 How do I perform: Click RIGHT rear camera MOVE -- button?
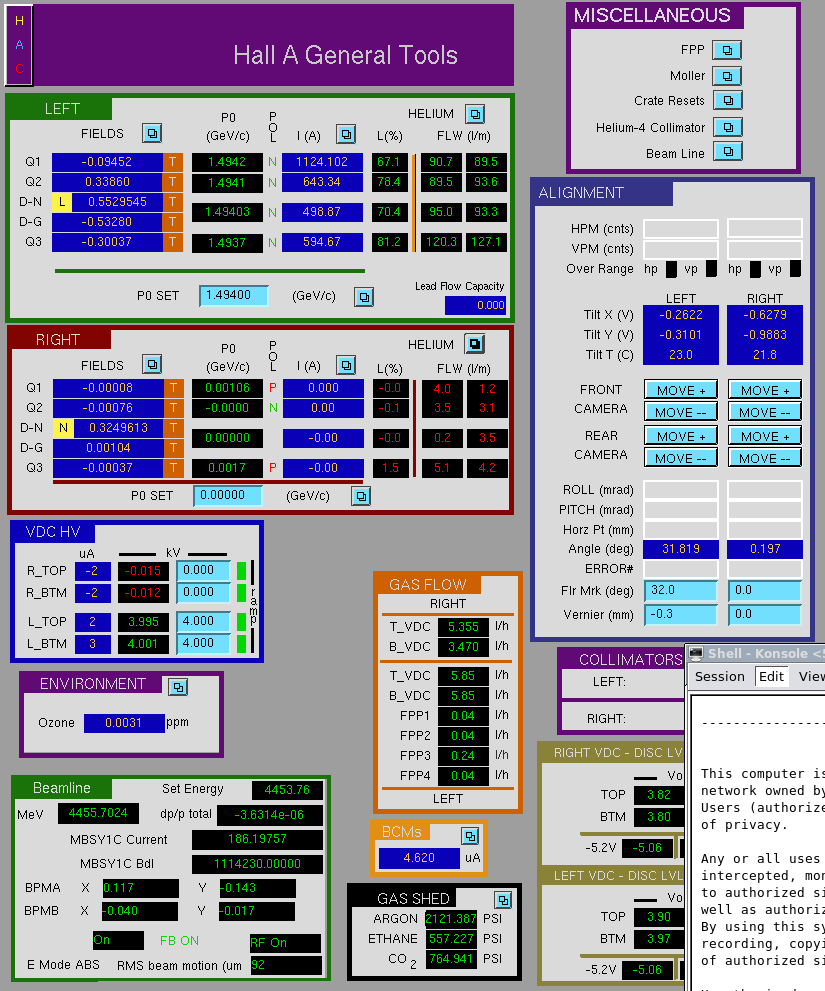coord(765,458)
